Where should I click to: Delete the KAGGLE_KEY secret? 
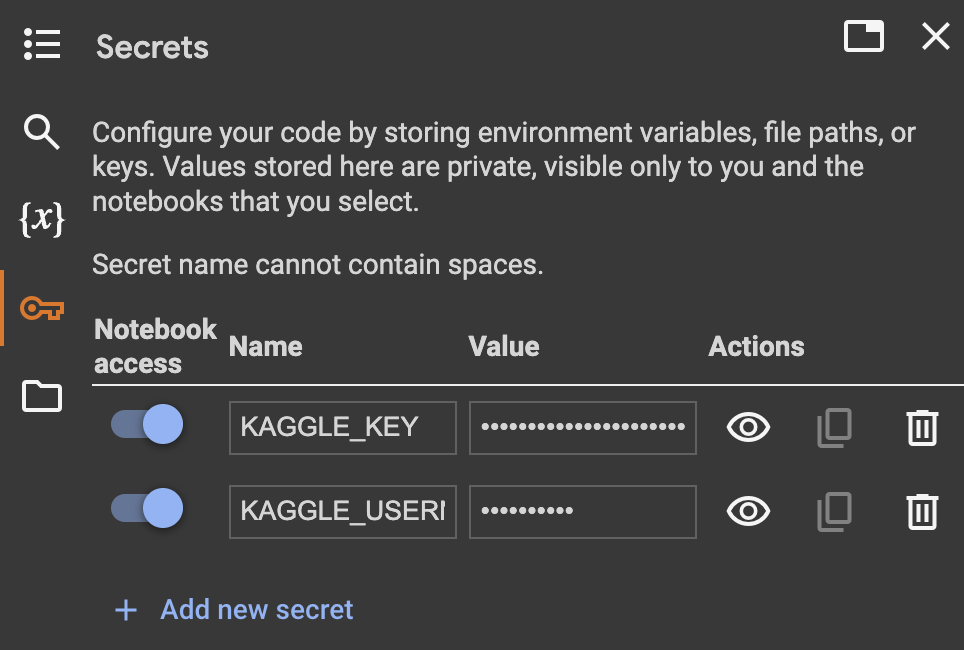(922, 427)
